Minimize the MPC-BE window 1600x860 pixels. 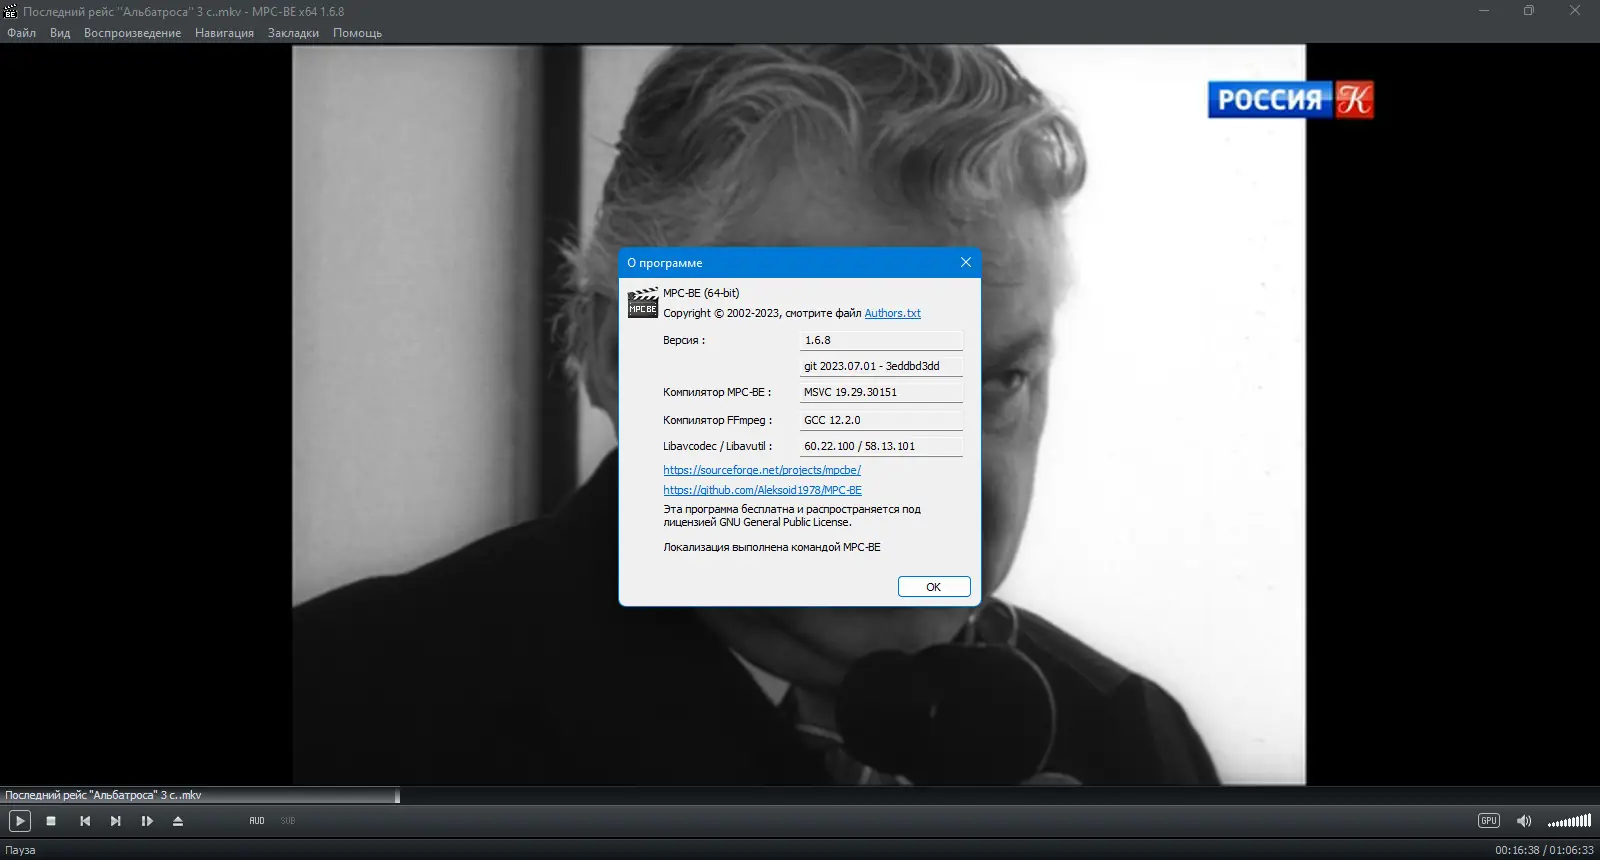coord(1484,11)
